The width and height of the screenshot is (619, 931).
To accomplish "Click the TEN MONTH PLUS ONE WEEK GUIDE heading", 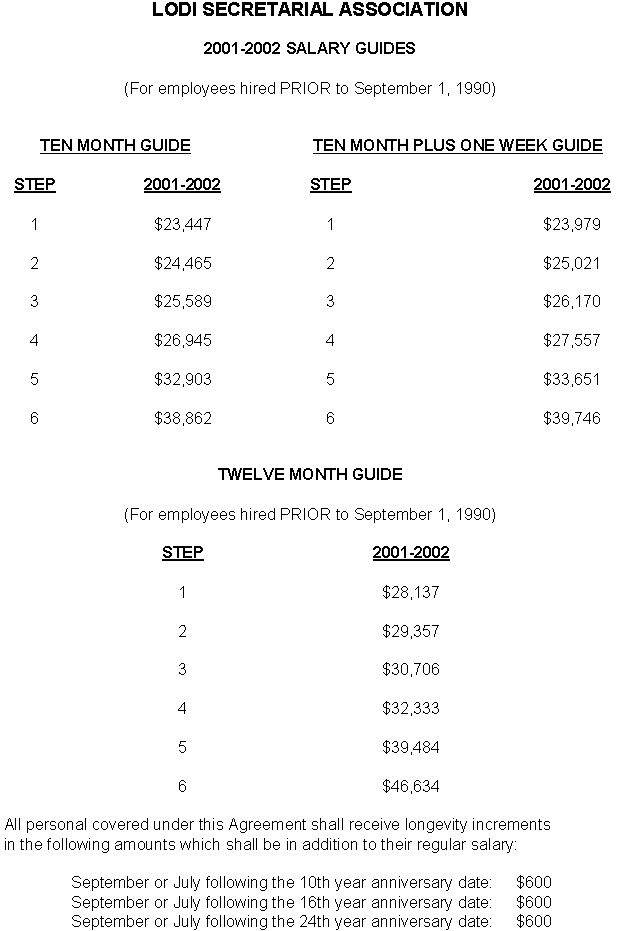I will [458, 145].
